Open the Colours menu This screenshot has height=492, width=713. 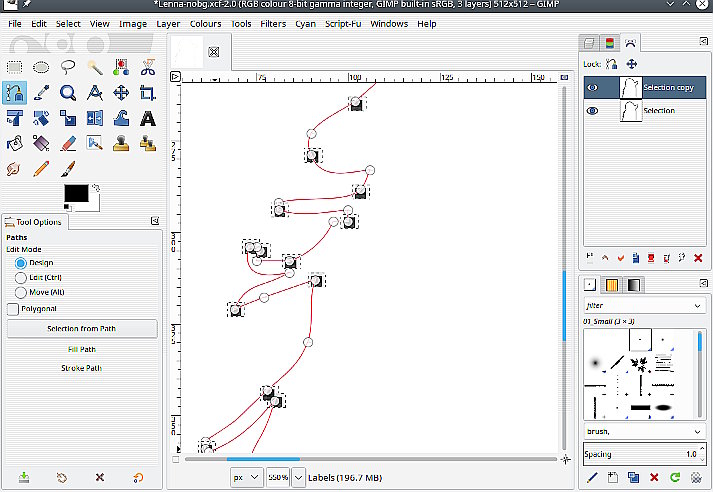point(206,23)
